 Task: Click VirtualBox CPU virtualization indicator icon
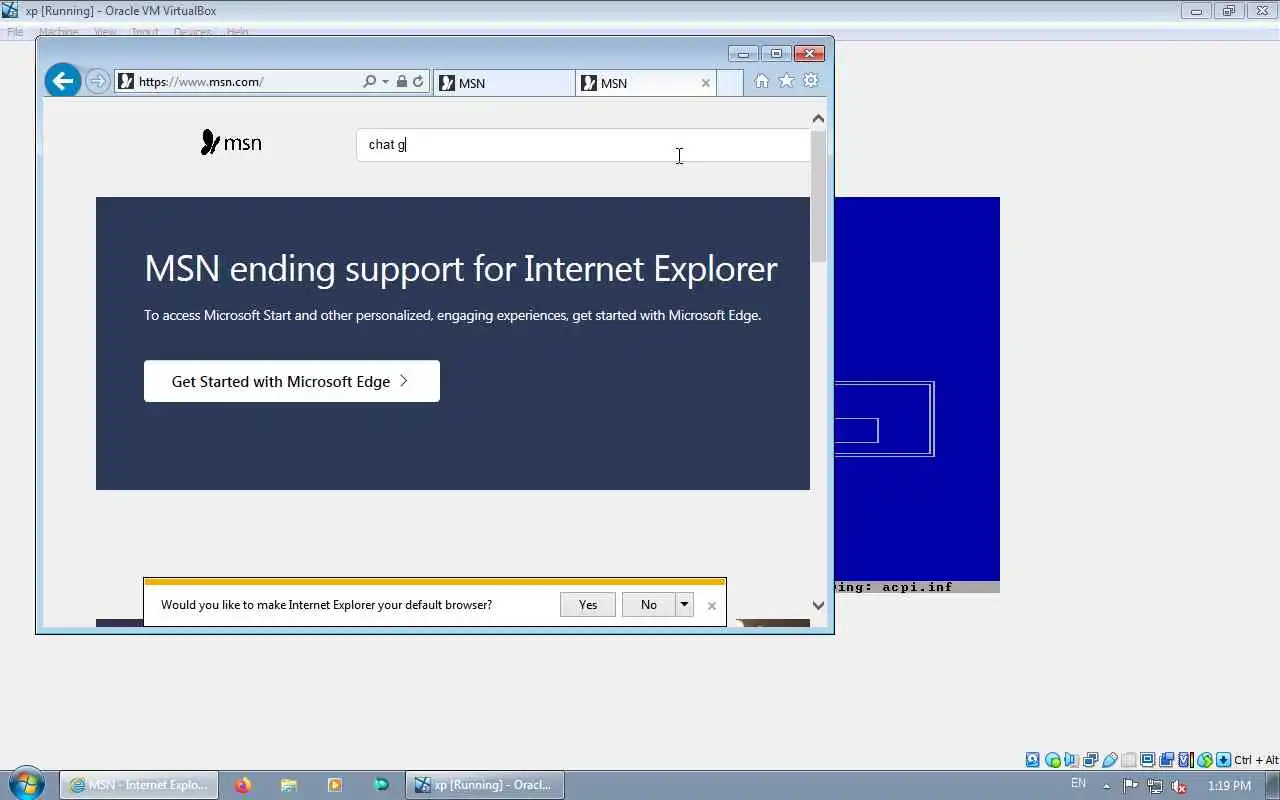tap(1186, 760)
